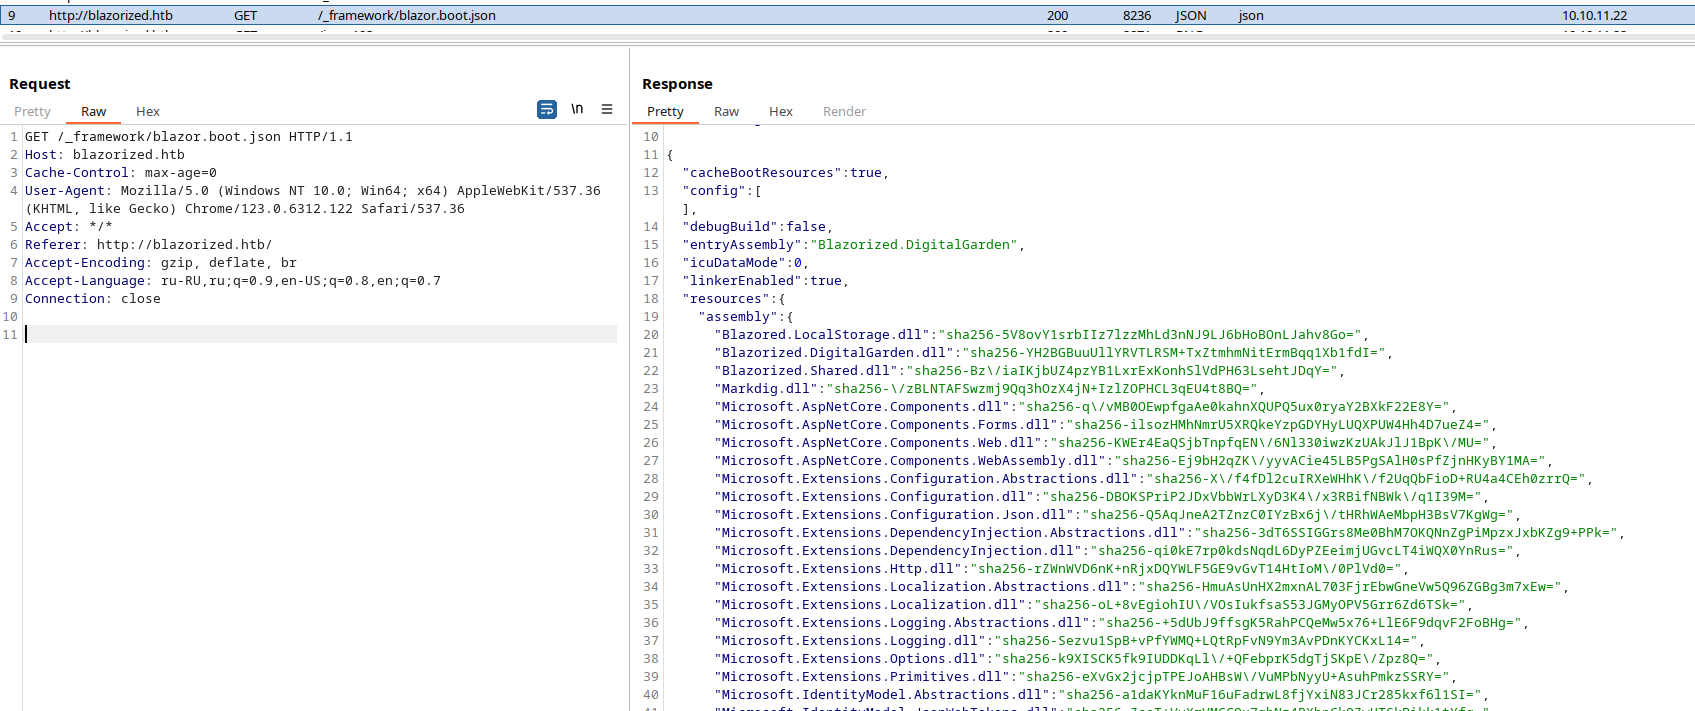This screenshot has width=1695, height=711.
Task: Click the "cacheBootResources" JSON key
Action: click(x=762, y=173)
